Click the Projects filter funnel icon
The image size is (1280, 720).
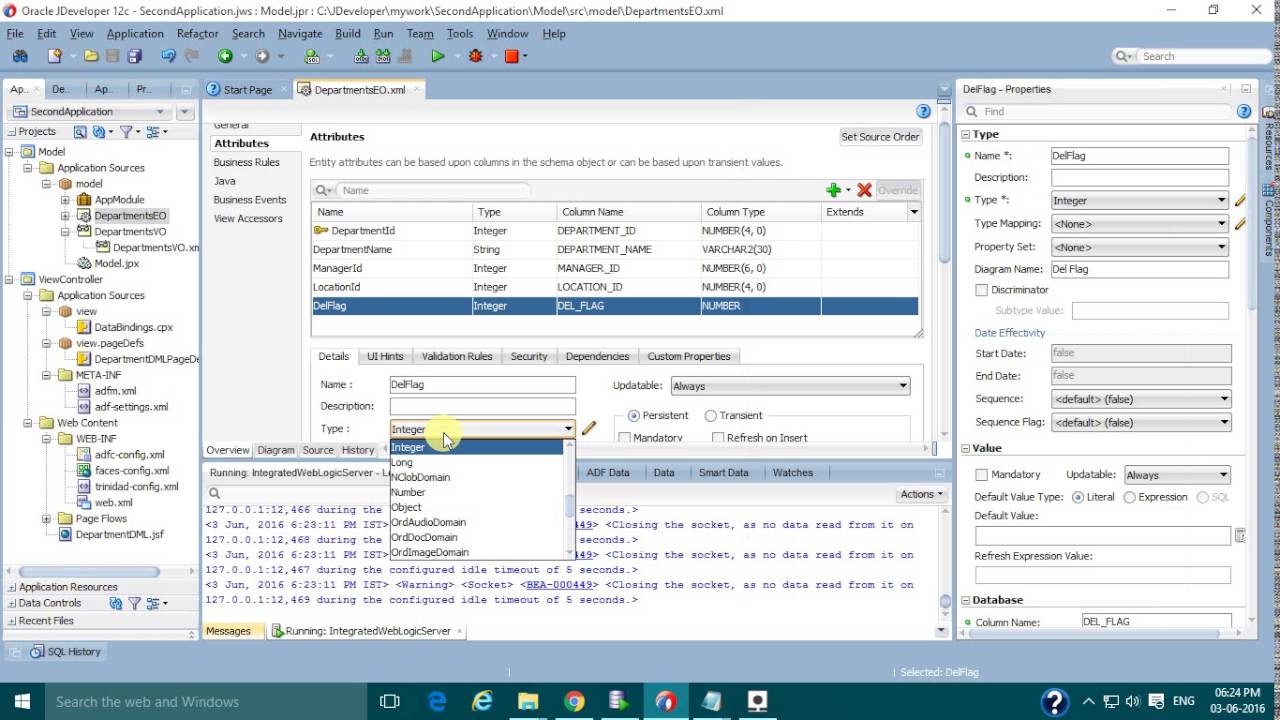click(126, 131)
